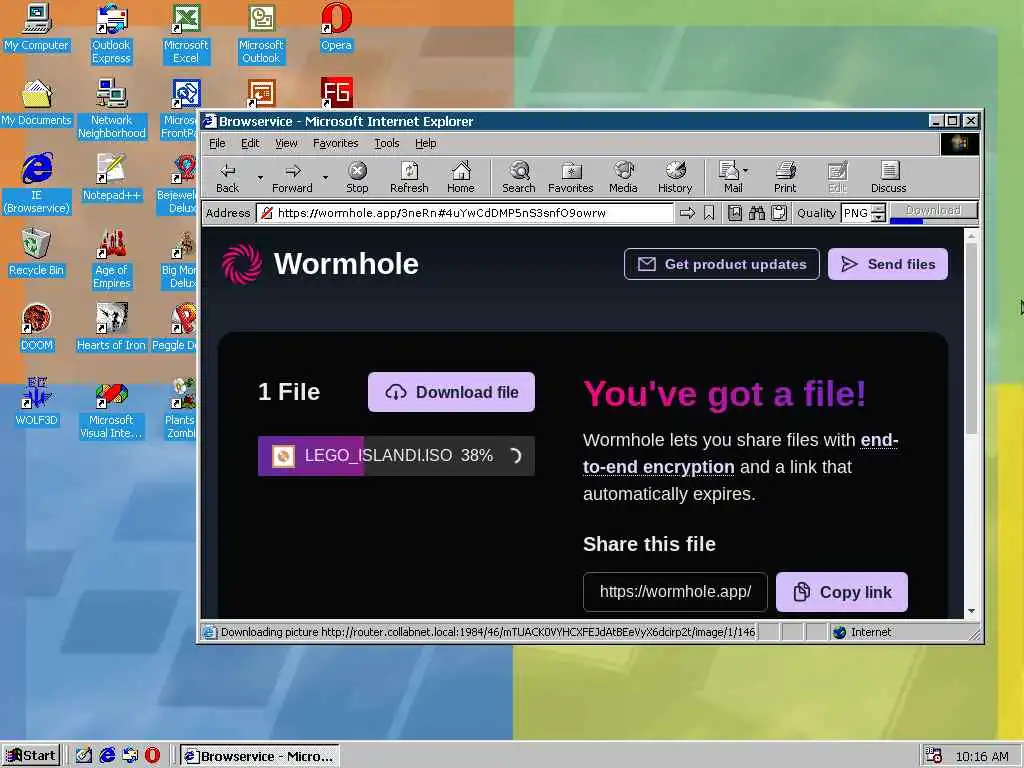This screenshot has width=1024, height=768.
Task: Click the clipboard icon in Browservice toolbar
Action: [778, 213]
